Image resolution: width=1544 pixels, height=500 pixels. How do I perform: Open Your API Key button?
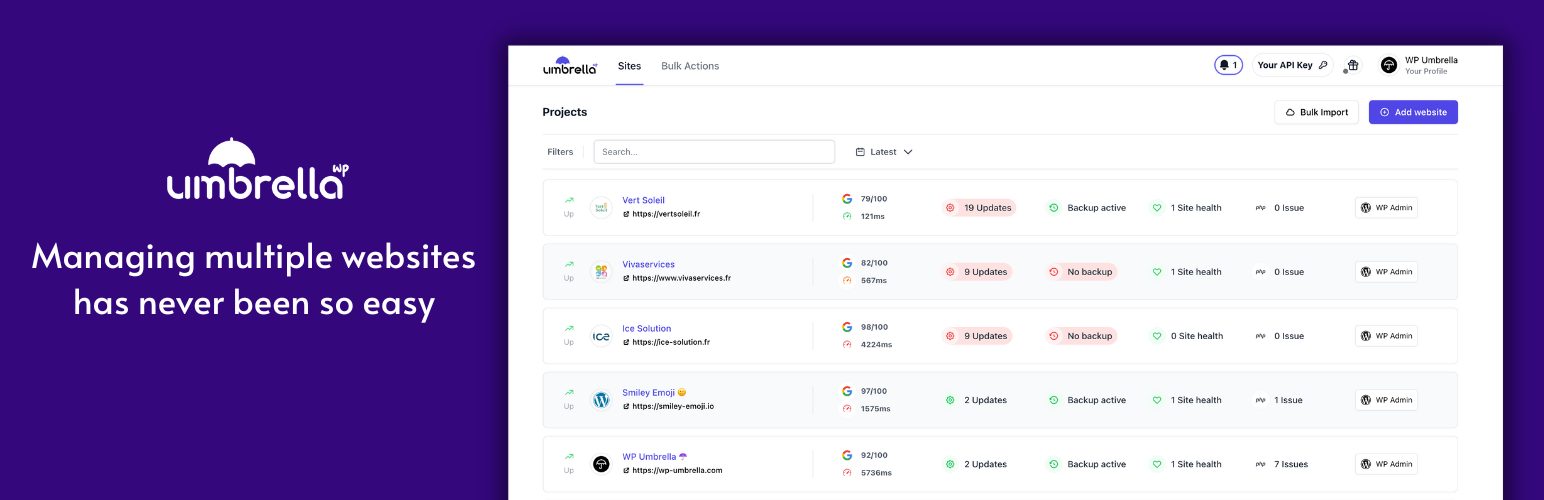click(1292, 65)
